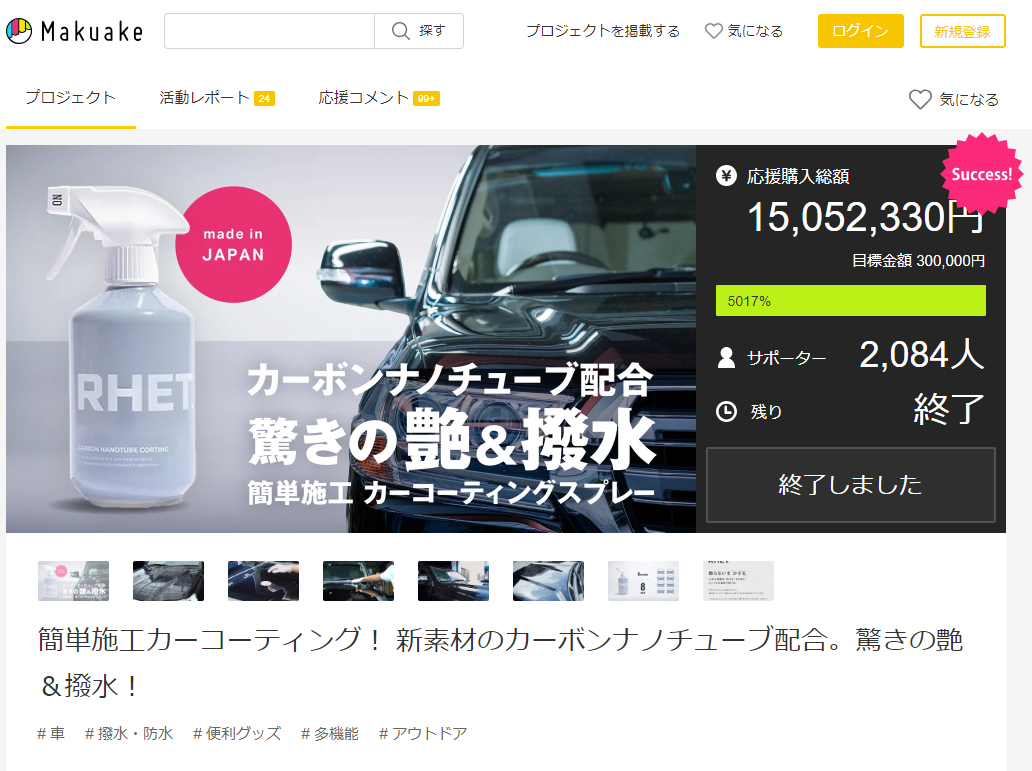Click the 目標金額 300,000円 text
Viewport: 1032px width, 771px height.
click(918, 261)
